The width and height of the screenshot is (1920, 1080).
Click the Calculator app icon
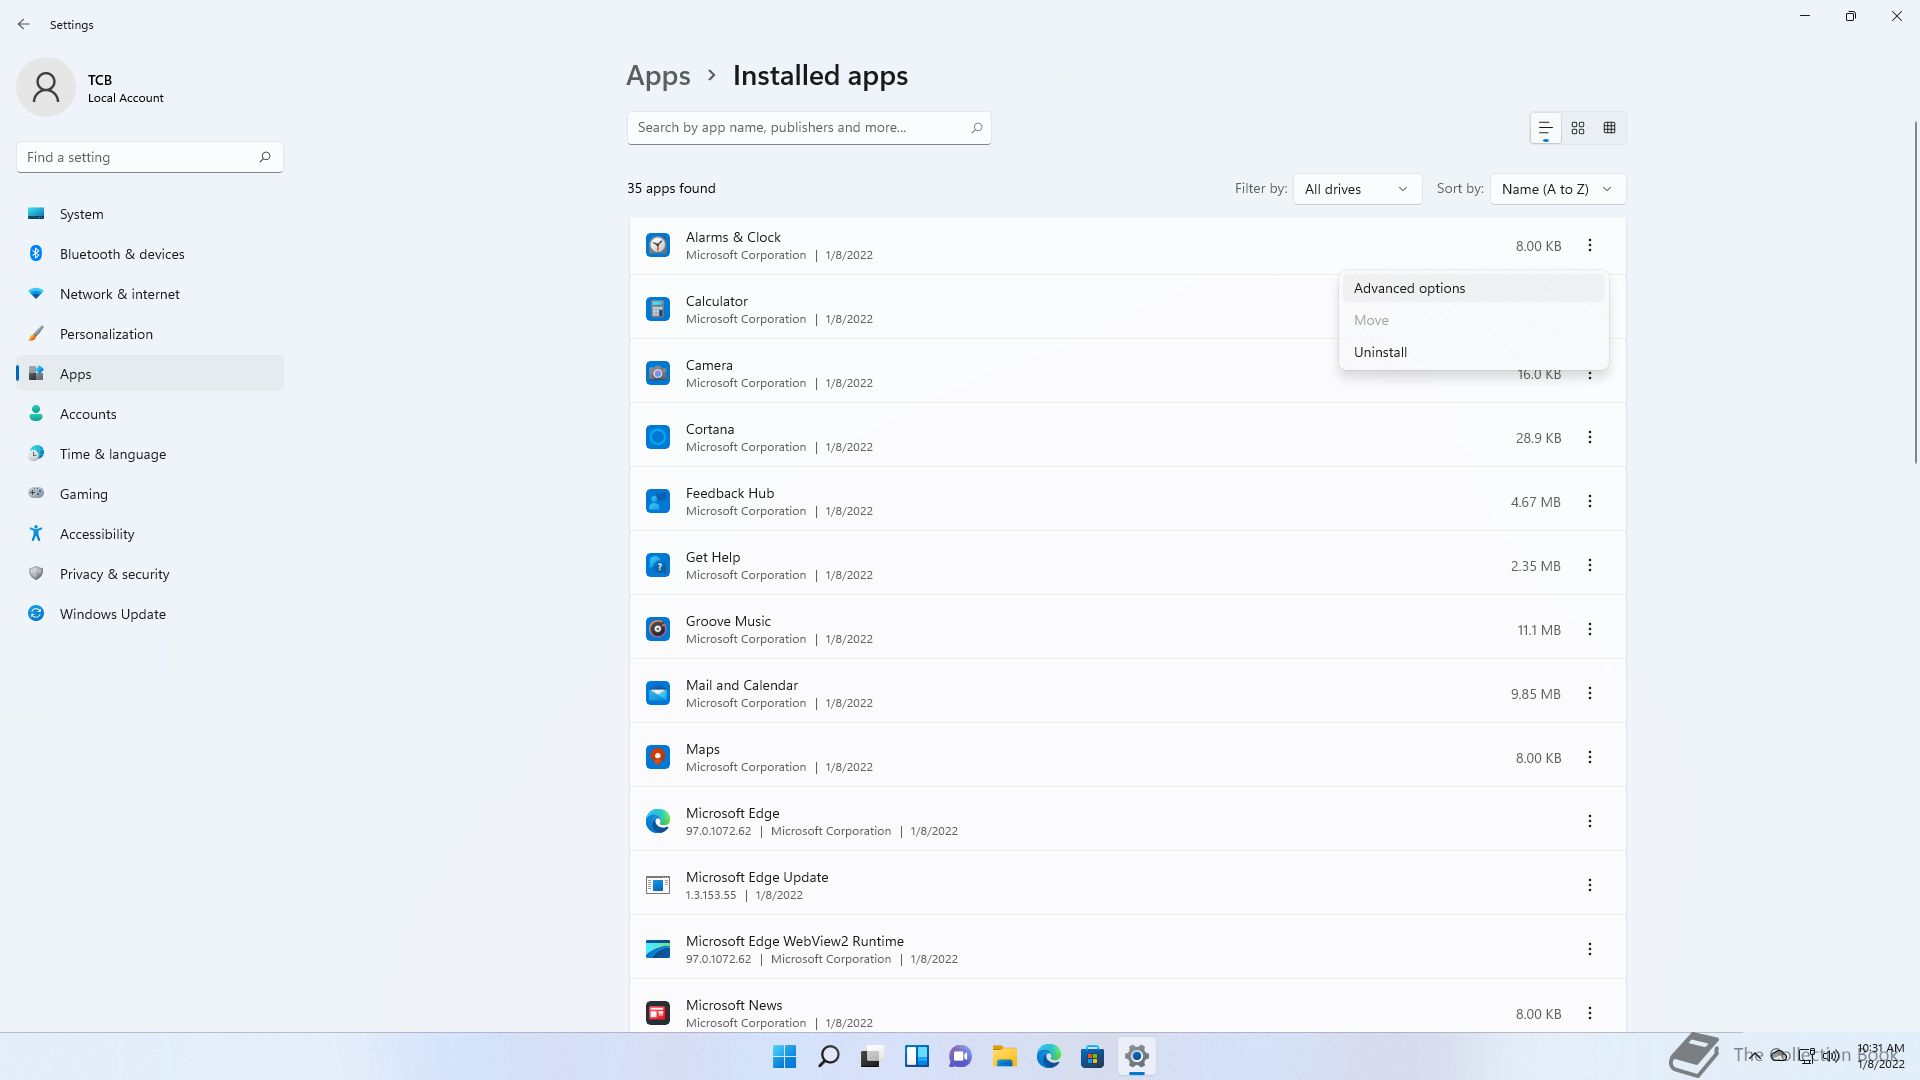tap(658, 309)
